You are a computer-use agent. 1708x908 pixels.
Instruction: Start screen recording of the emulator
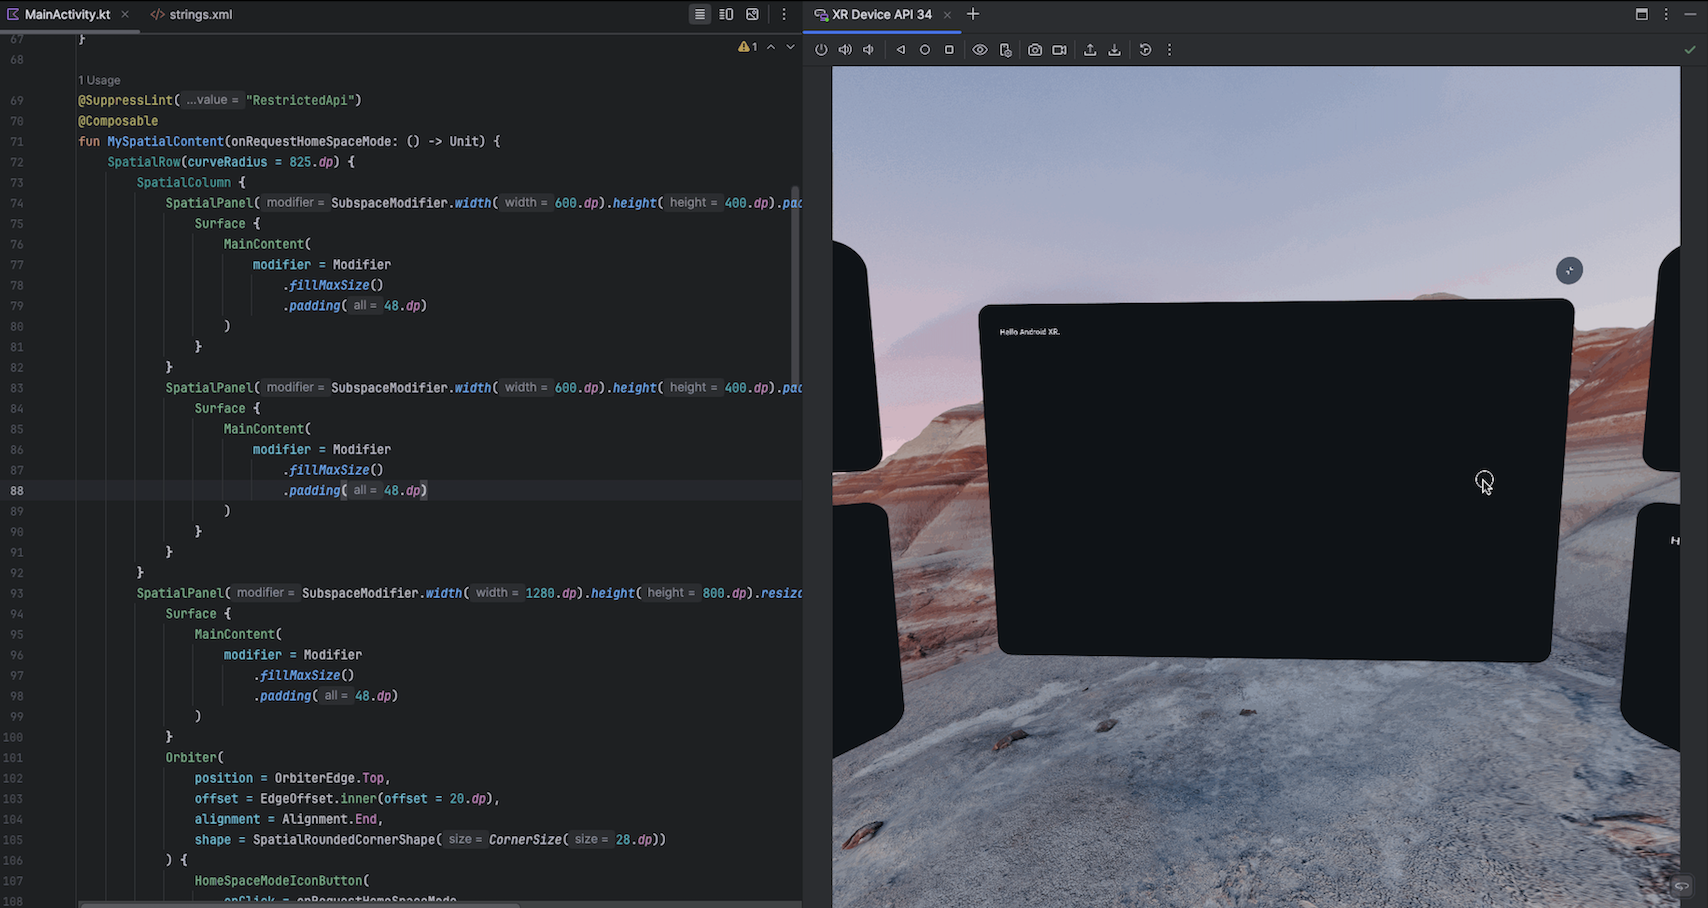pos(1059,49)
